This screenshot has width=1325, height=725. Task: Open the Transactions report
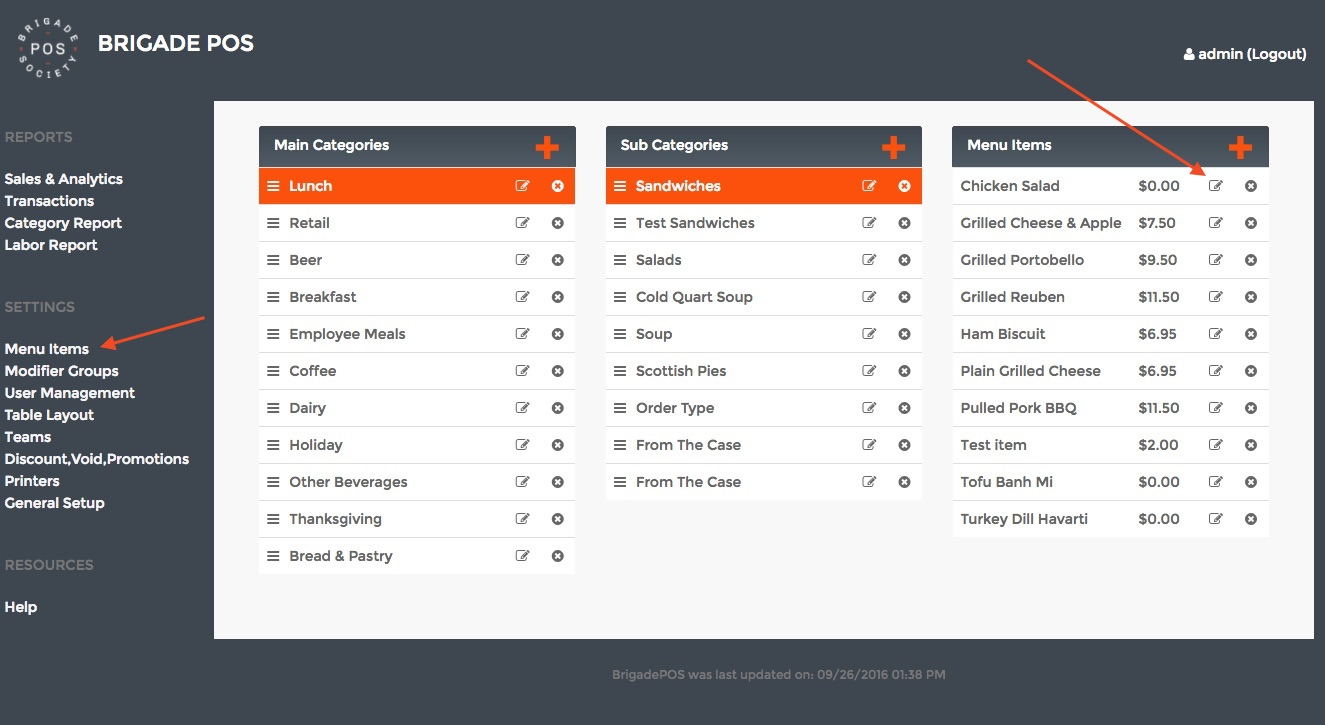click(x=49, y=201)
